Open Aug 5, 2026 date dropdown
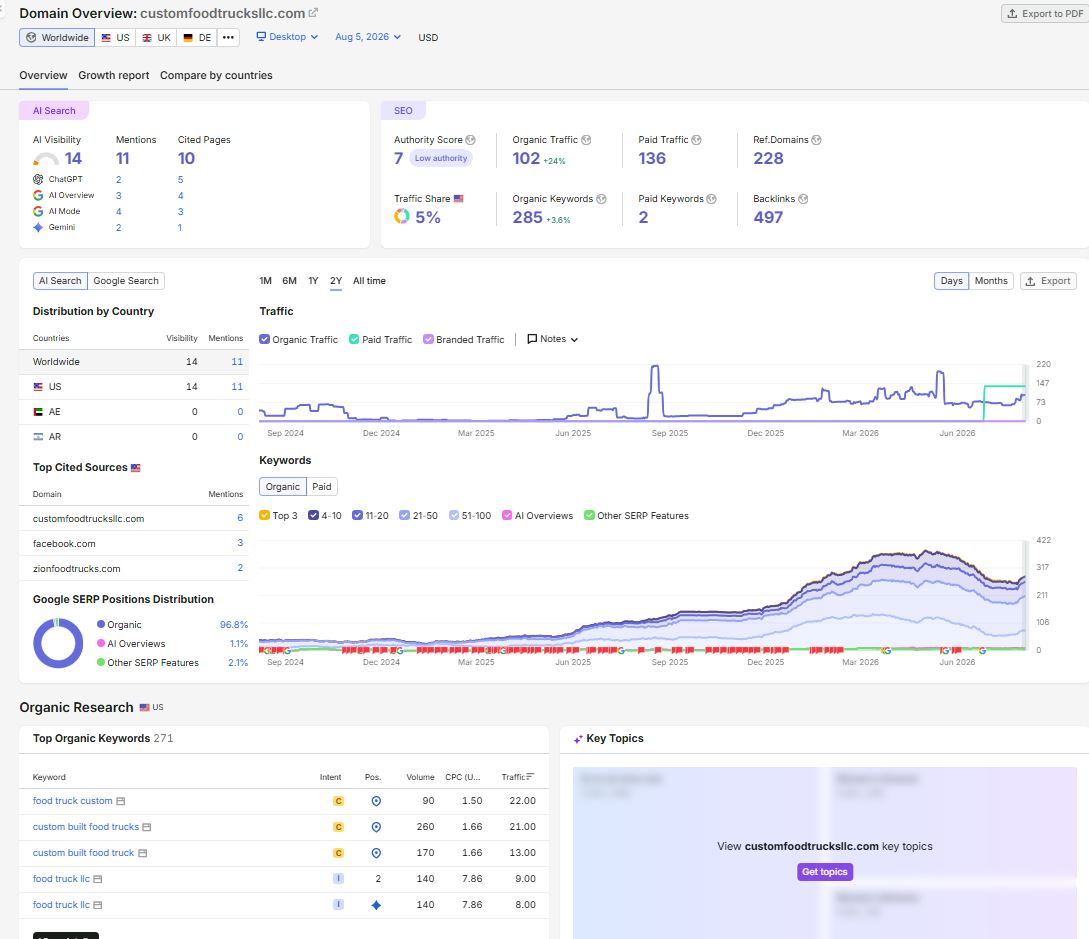 tap(368, 37)
